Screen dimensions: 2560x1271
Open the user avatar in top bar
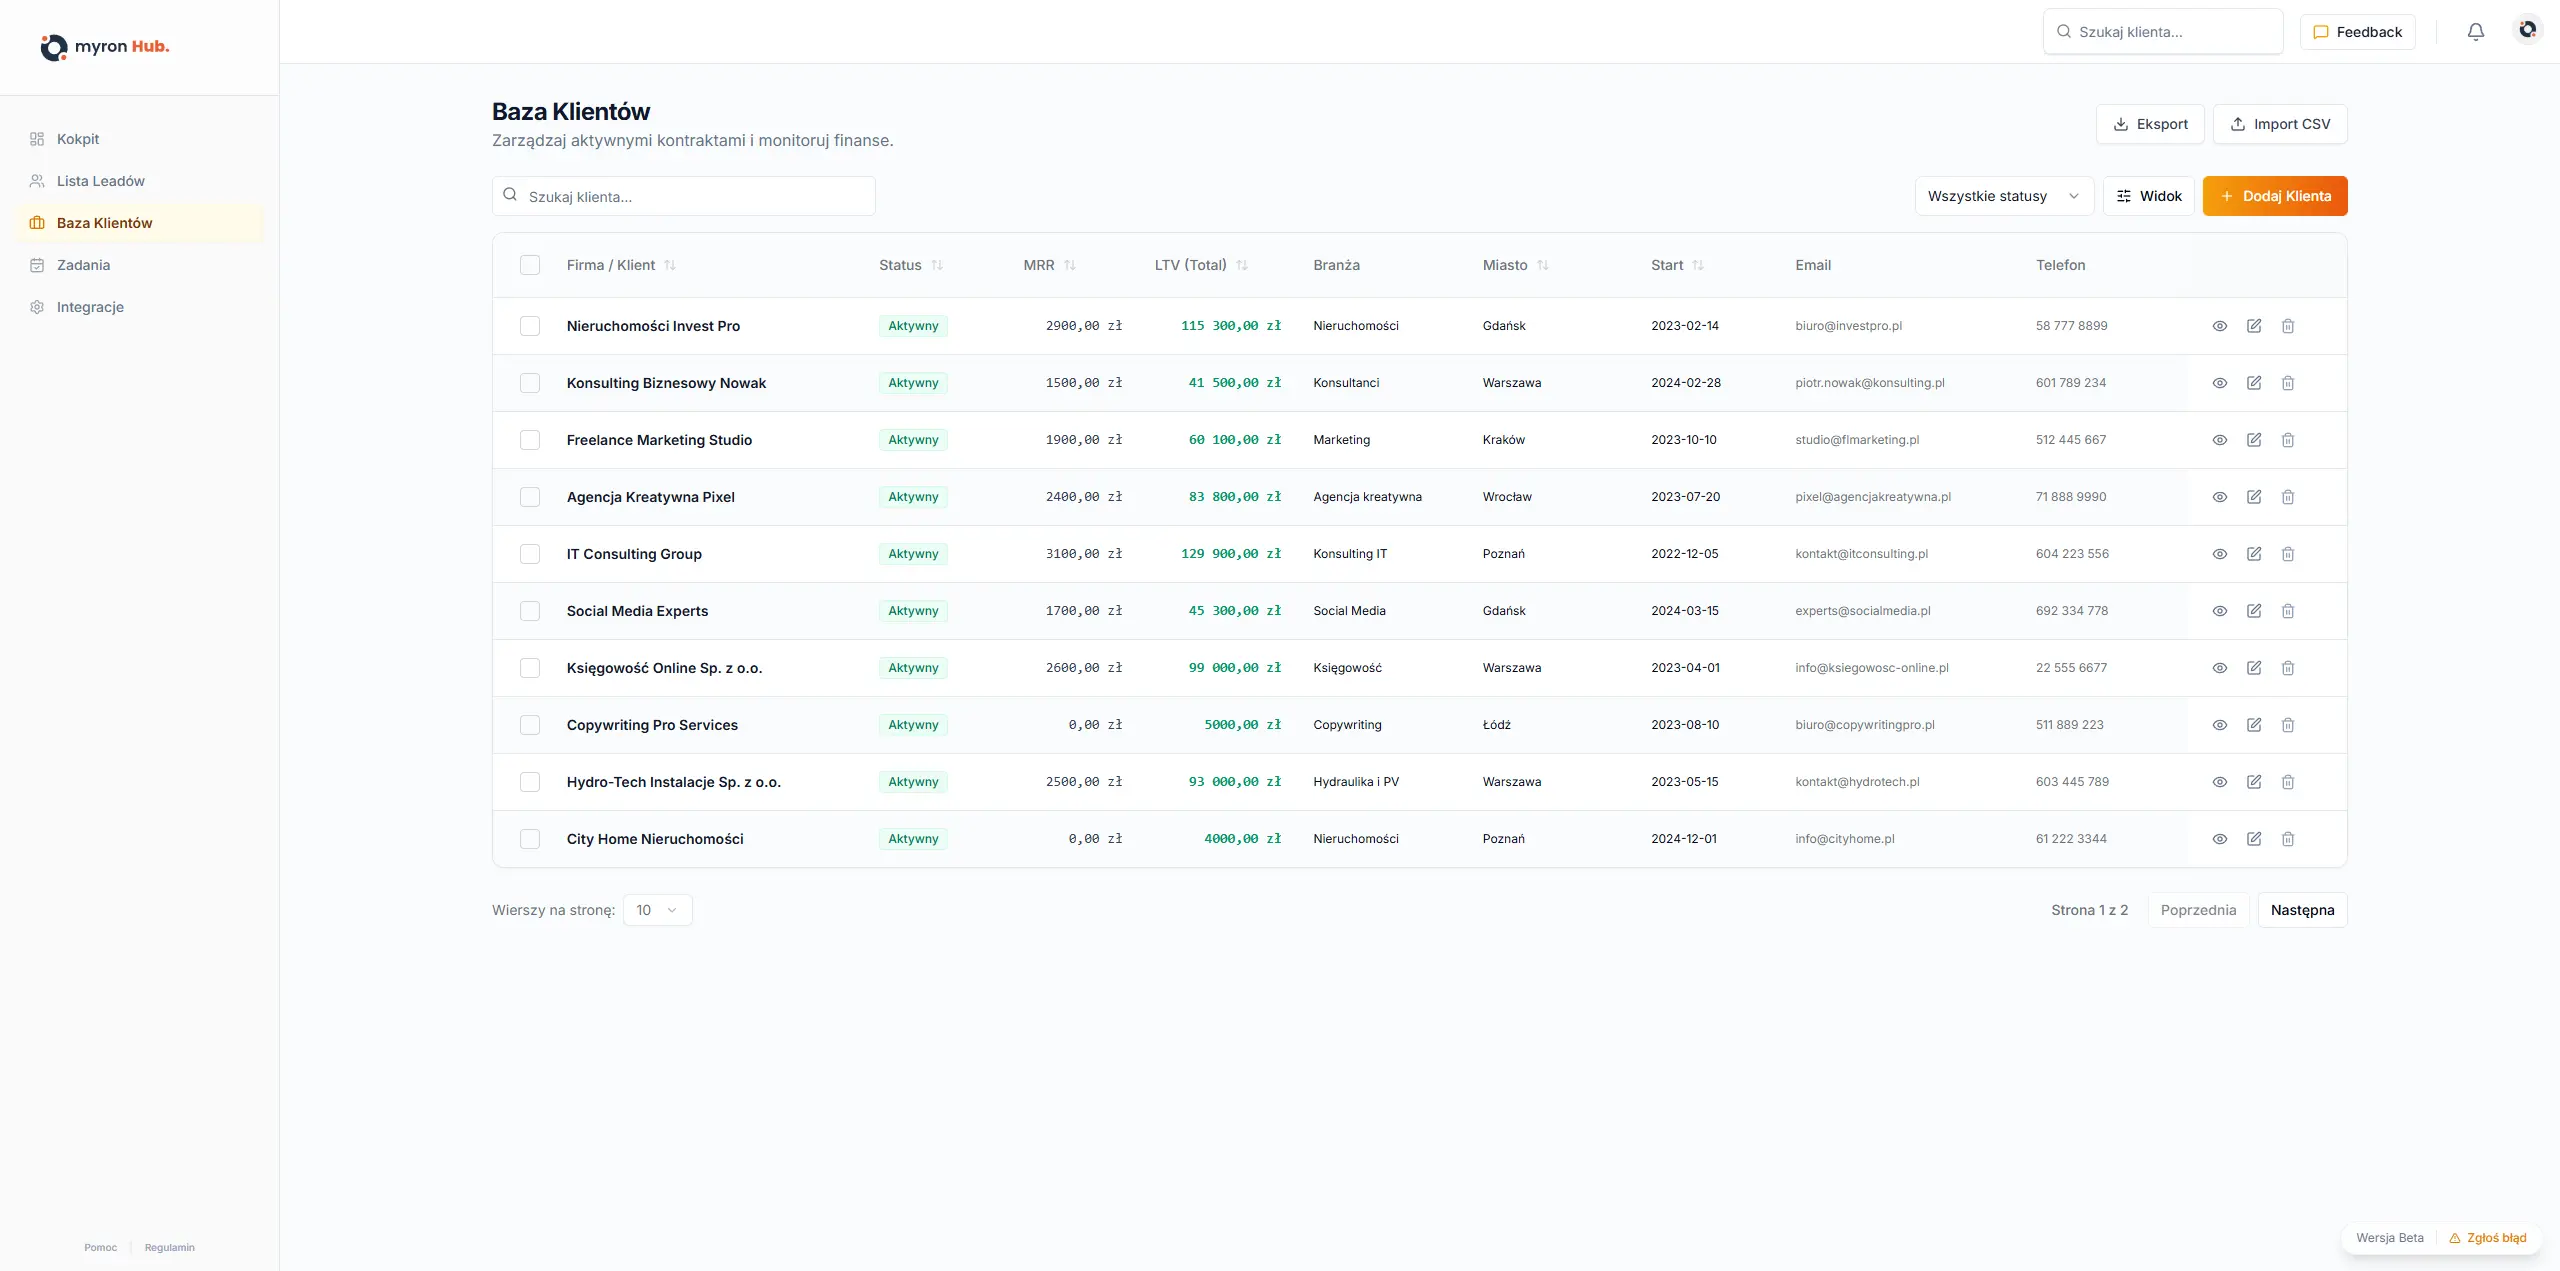pos(2527,31)
